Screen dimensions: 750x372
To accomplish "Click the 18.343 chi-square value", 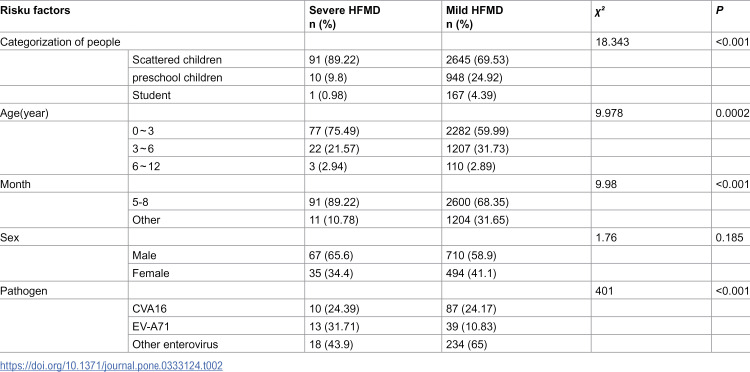I will tap(611, 42).
